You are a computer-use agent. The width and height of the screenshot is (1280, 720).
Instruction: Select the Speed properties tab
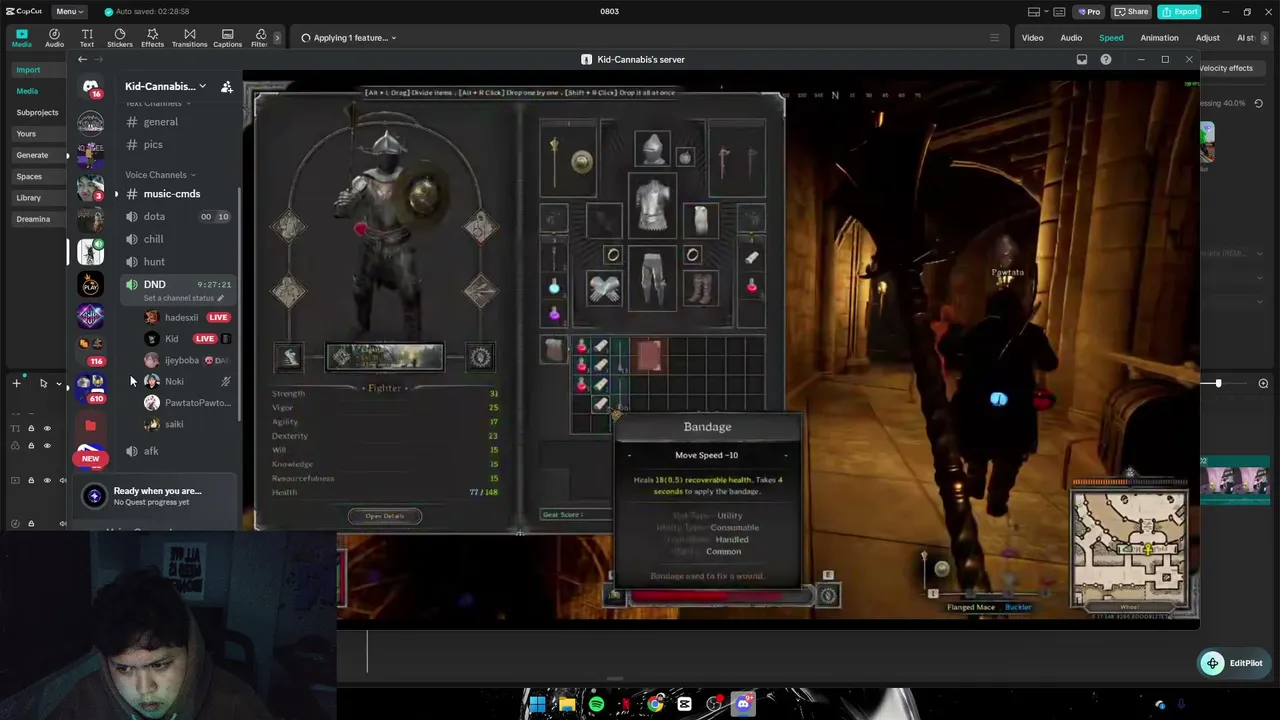point(1111,38)
